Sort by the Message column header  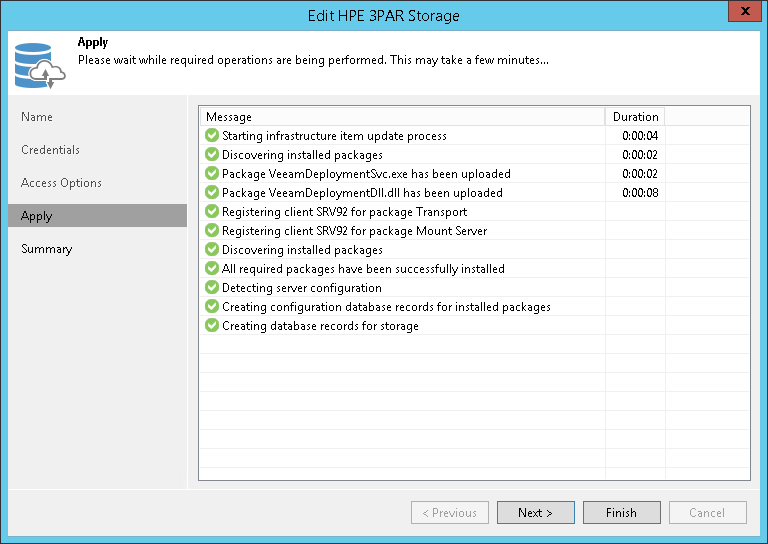click(400, 117)
